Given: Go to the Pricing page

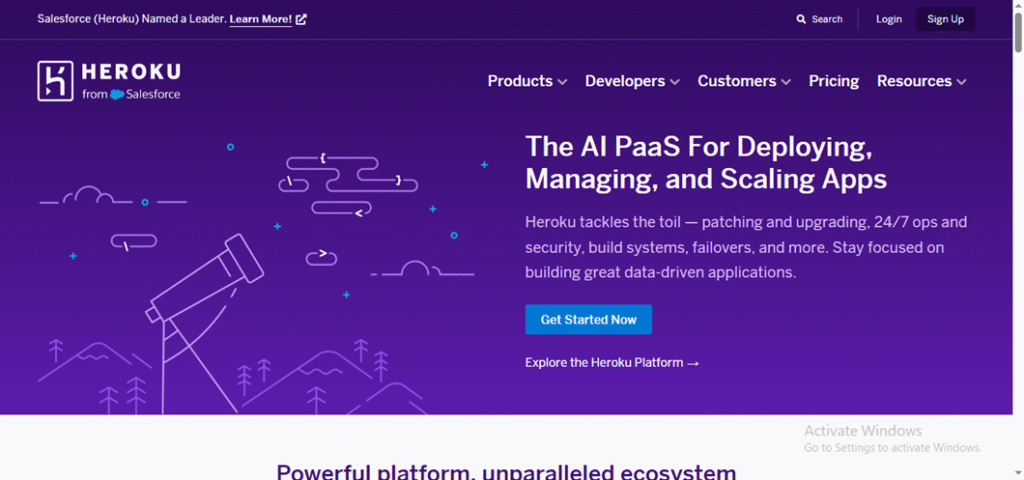Looking at the screenshot, I should [x=834, y=81].
